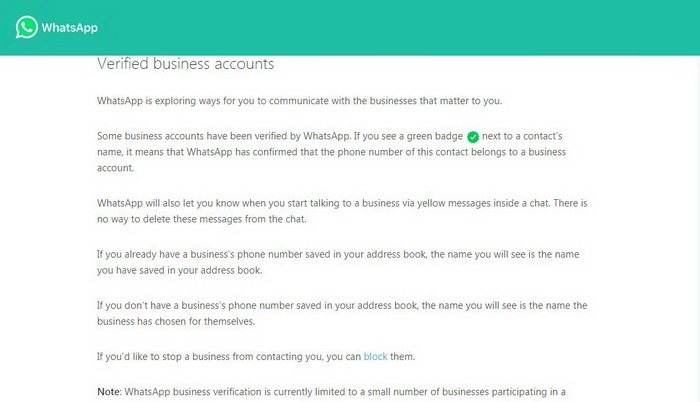This screenshot has height=402, width=700.
Task: Click the WhatsApp wordmark in header
Action: tap(70, 28)
